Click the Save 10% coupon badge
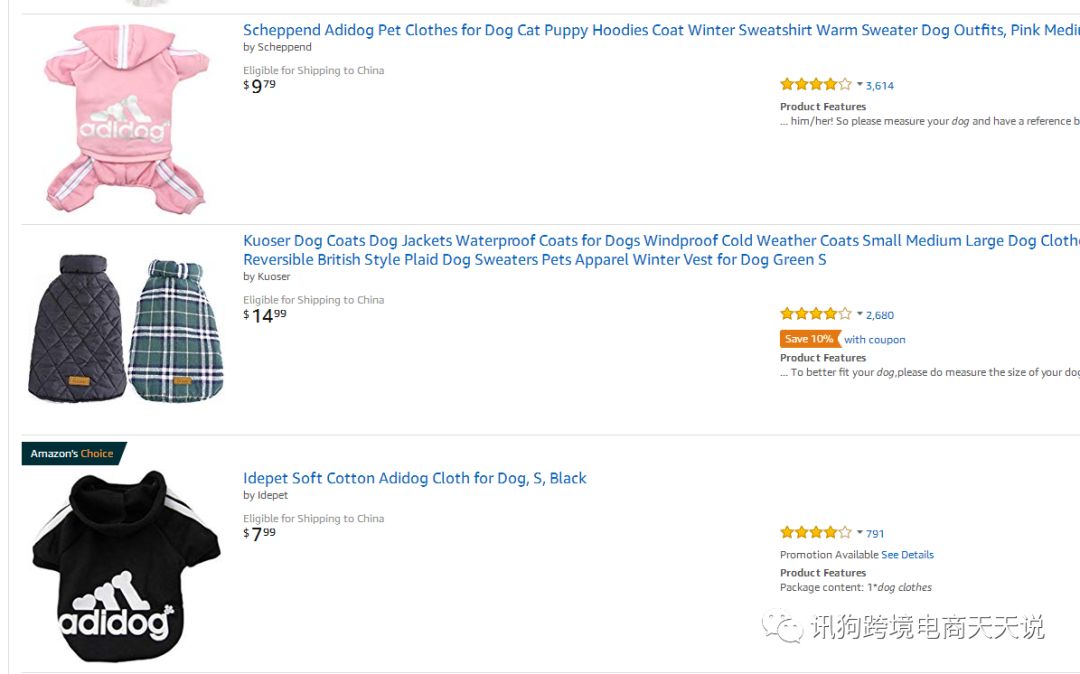Screen dimensions: 1080x674 tap(808, 339)
